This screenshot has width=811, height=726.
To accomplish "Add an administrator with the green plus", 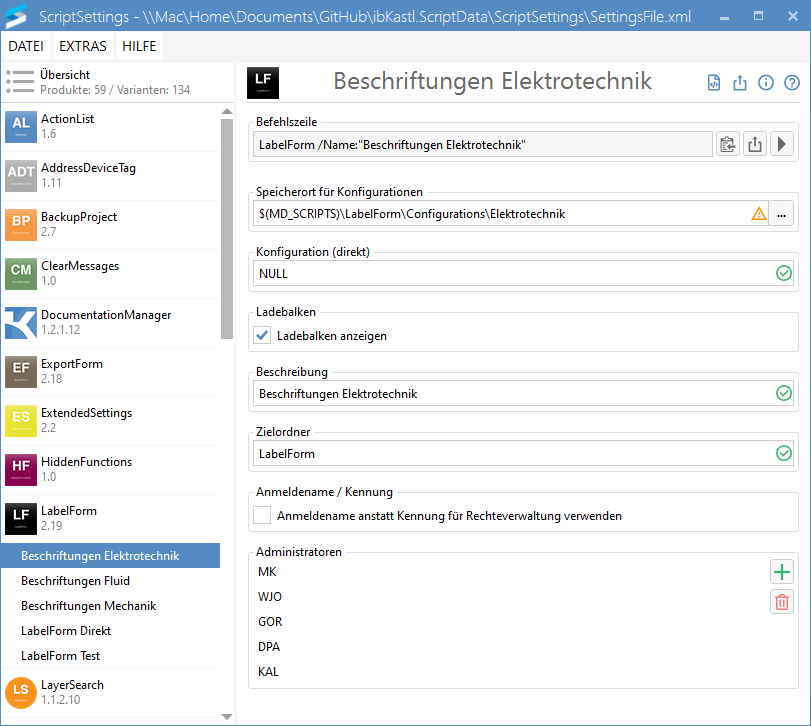I will click(782, 572).
